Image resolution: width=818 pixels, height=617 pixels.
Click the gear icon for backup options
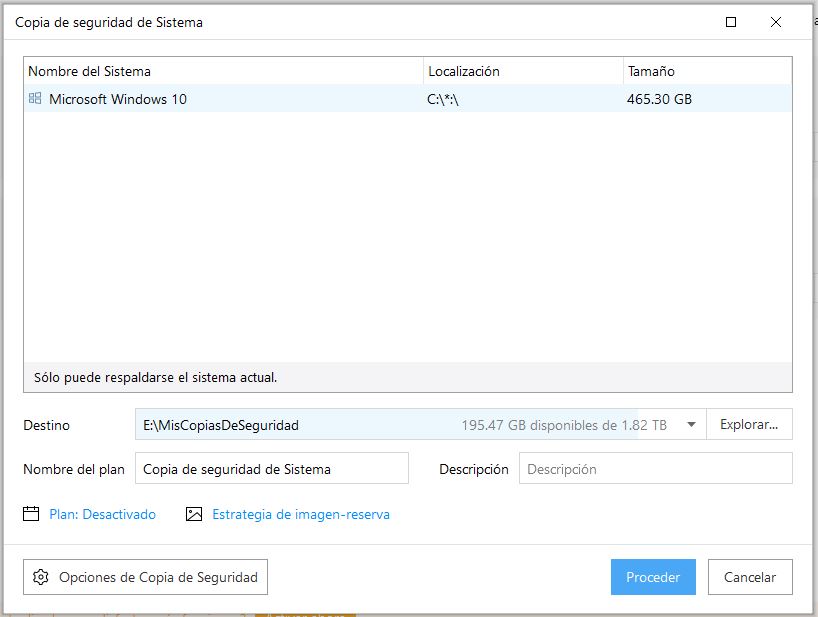pyautogui.click(x=41, y=577)
